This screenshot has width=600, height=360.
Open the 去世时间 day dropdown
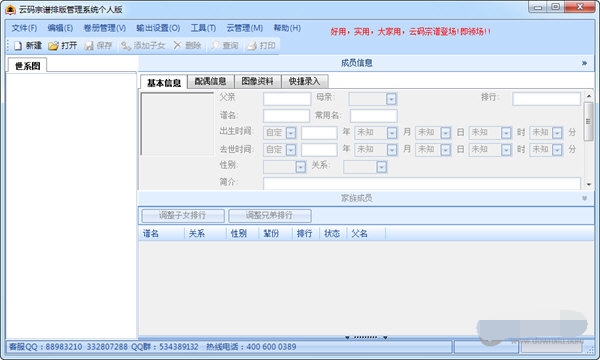[445, 150]
